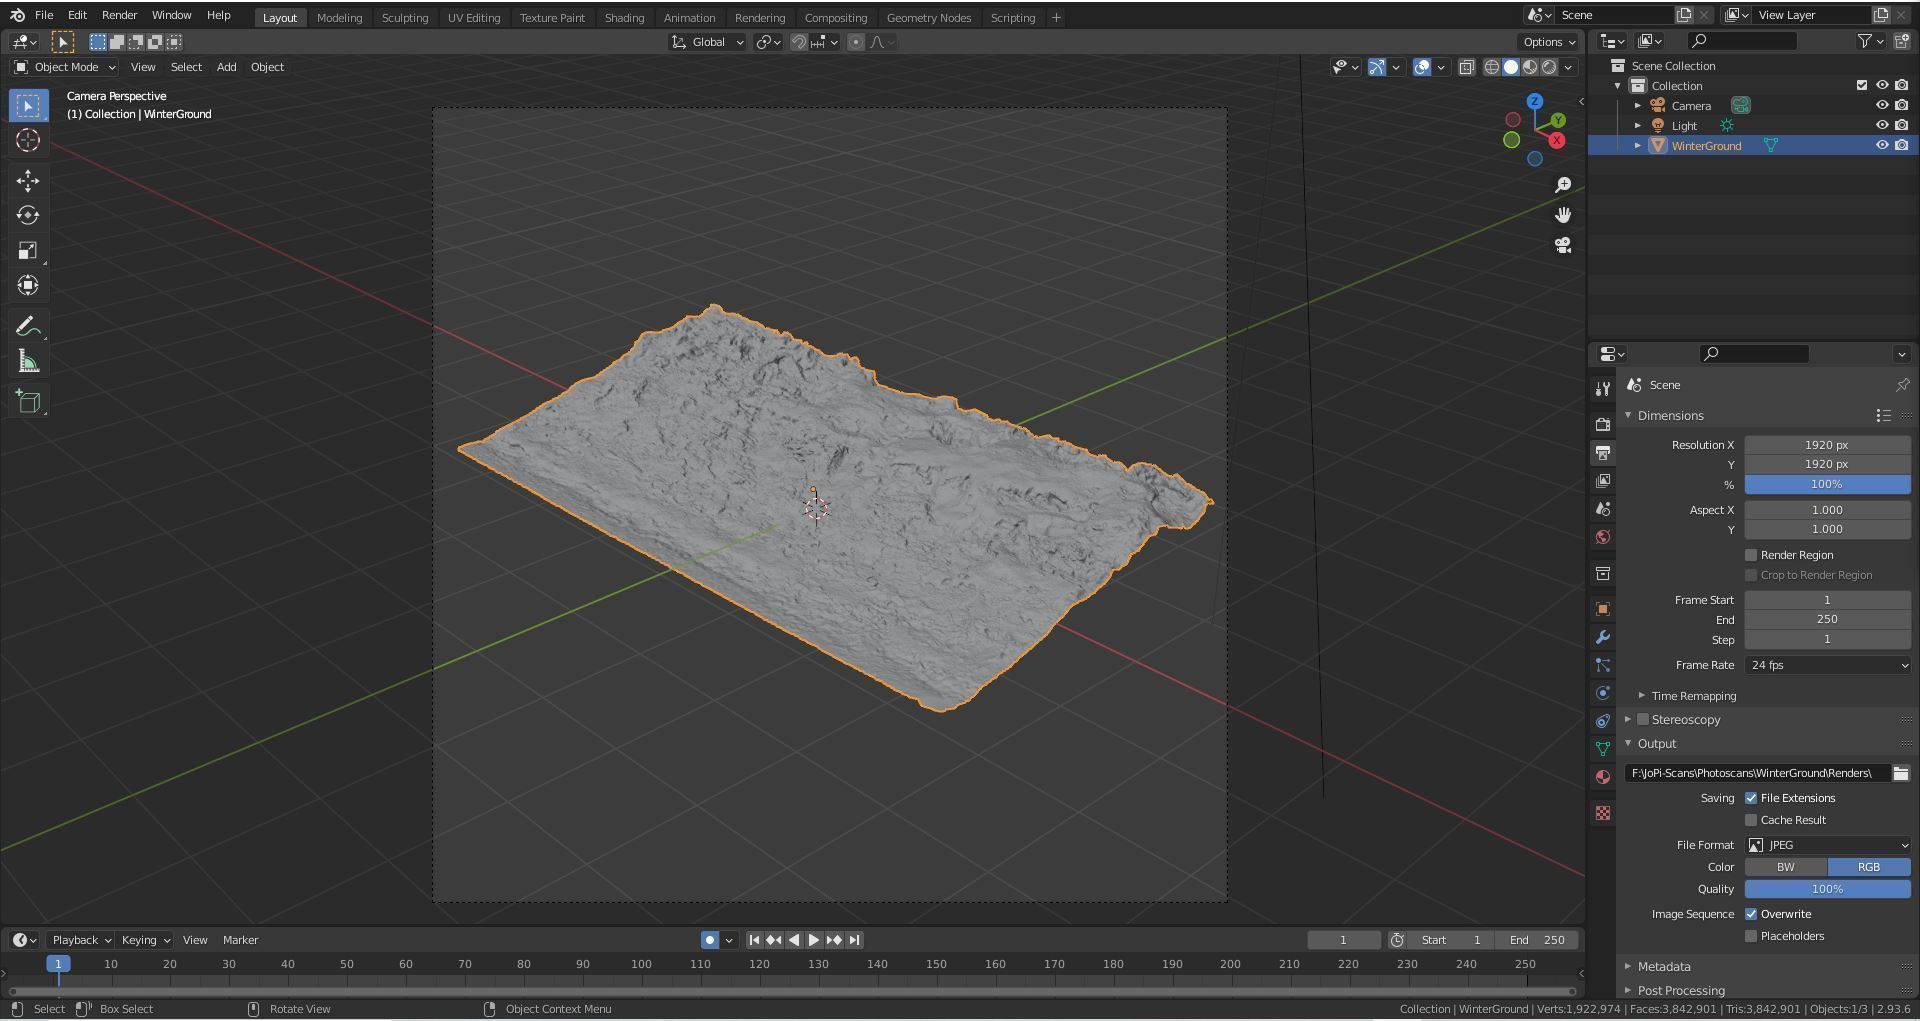The image size is (1920, 1021).
Task: Click the Options button in viewport header
Action: pos(1548,42)
